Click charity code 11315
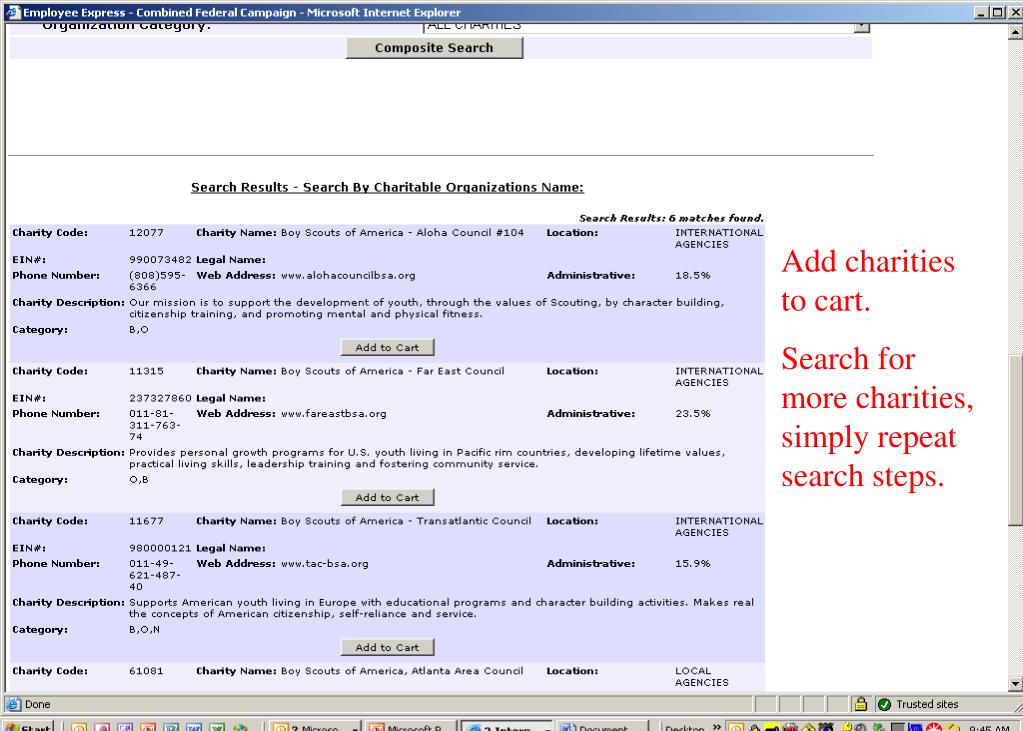The height and width of the screenshot is (731, 1023). (x=146, y=371)
